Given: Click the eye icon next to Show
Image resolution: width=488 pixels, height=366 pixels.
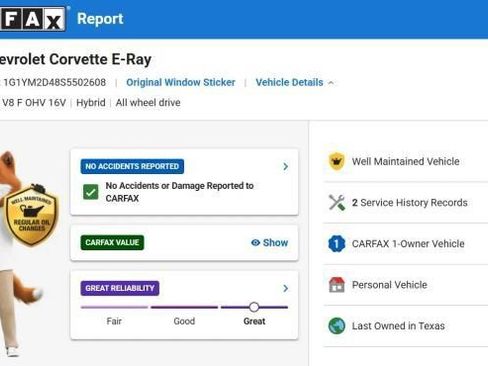Looking at the screenshot, I should pos(255,243).
